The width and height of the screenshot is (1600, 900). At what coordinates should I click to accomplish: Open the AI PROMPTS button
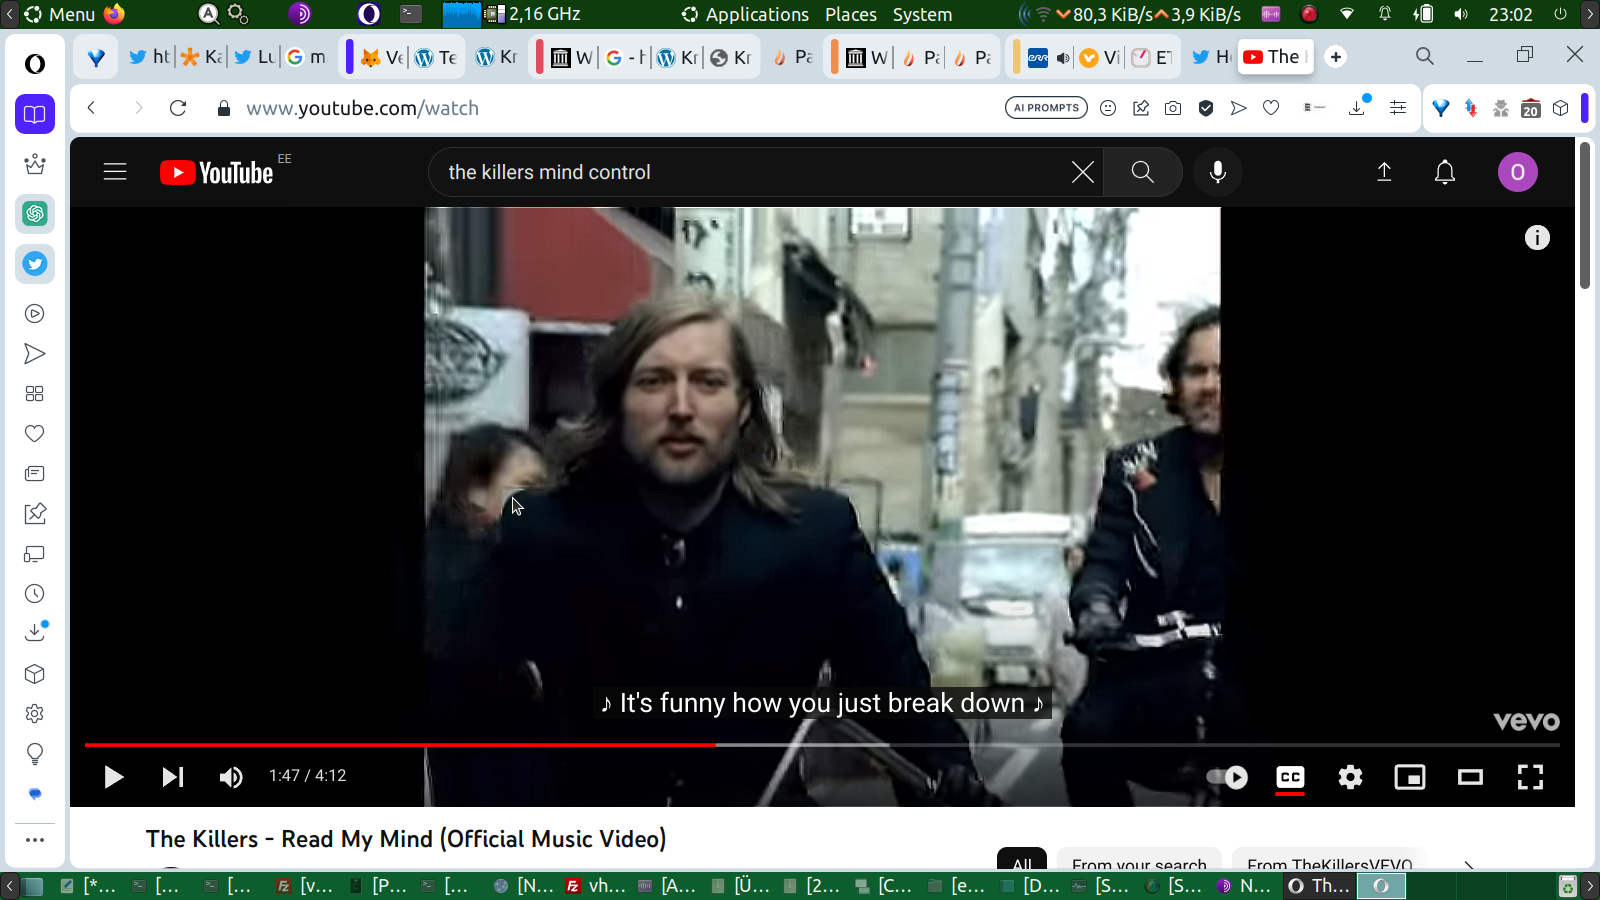[x=1046, y=108]
